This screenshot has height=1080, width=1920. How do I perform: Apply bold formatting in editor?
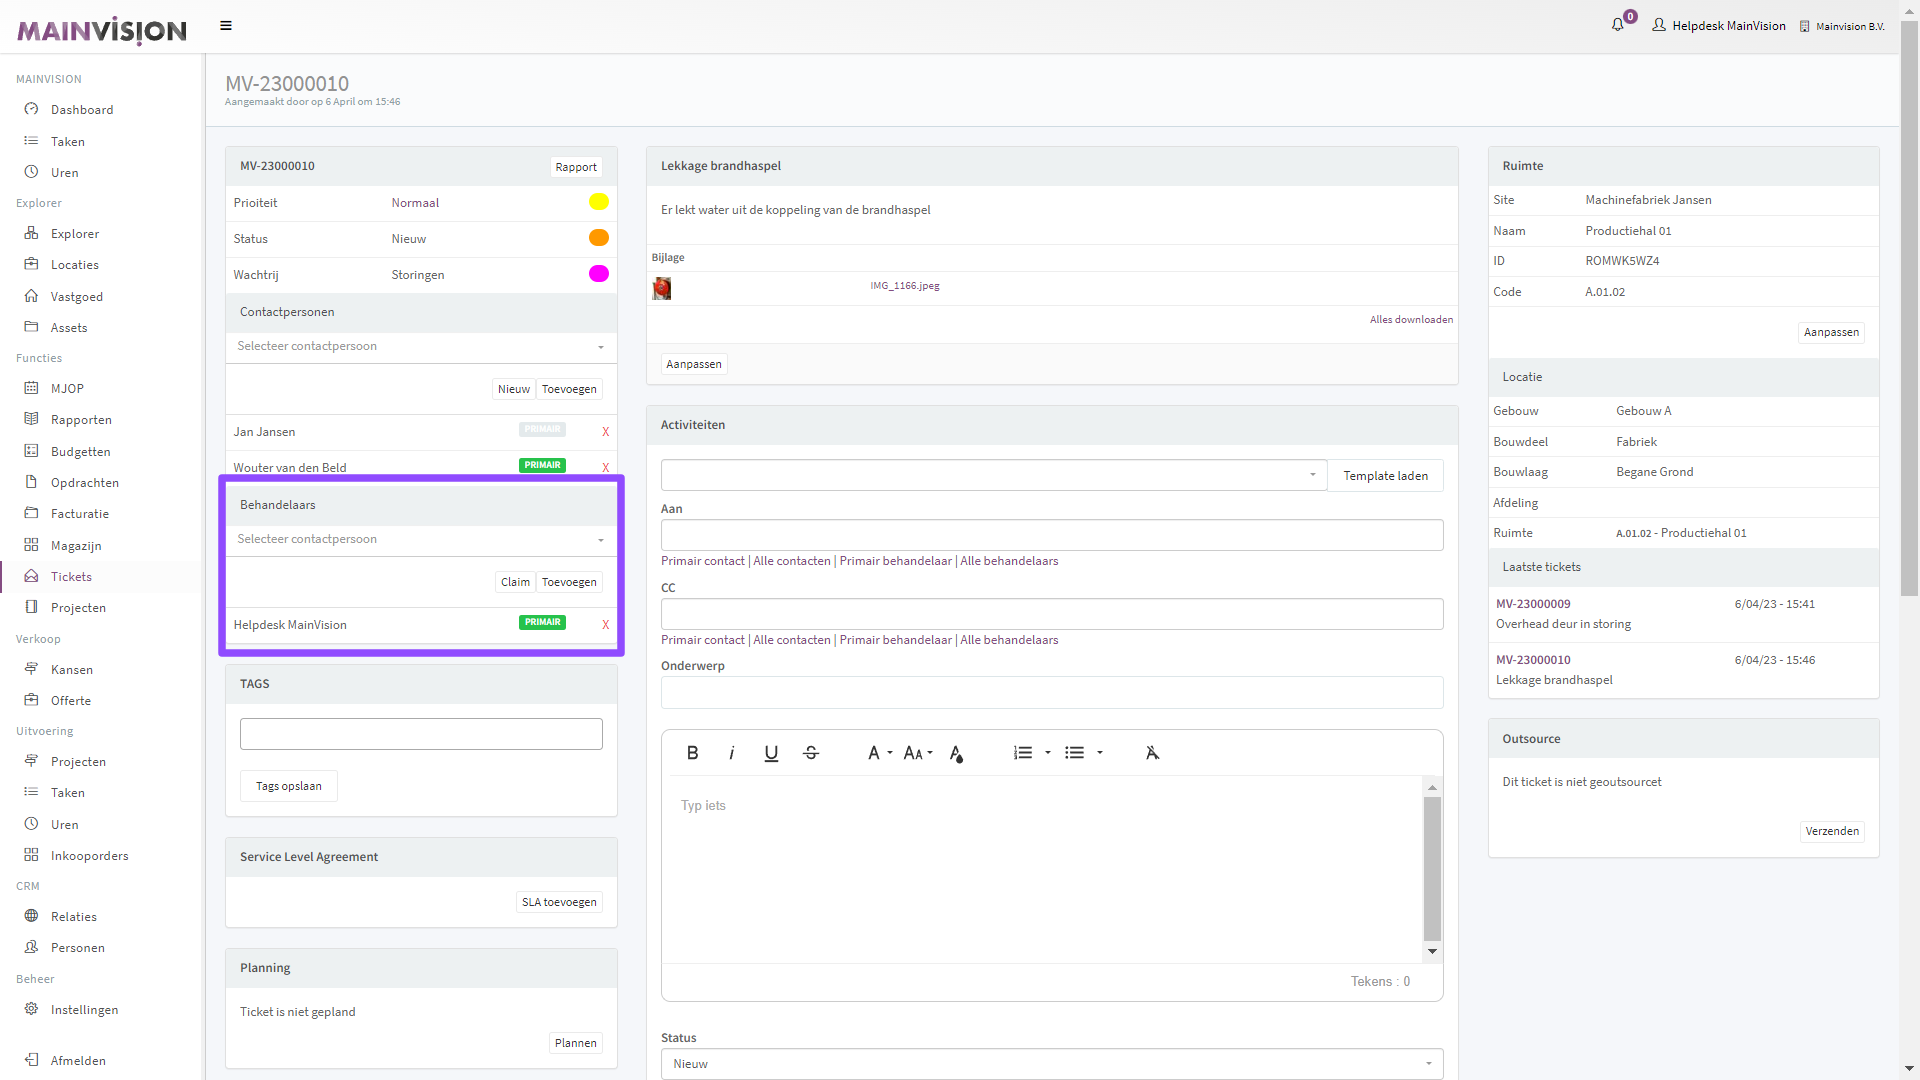click(x=692, y=753)
